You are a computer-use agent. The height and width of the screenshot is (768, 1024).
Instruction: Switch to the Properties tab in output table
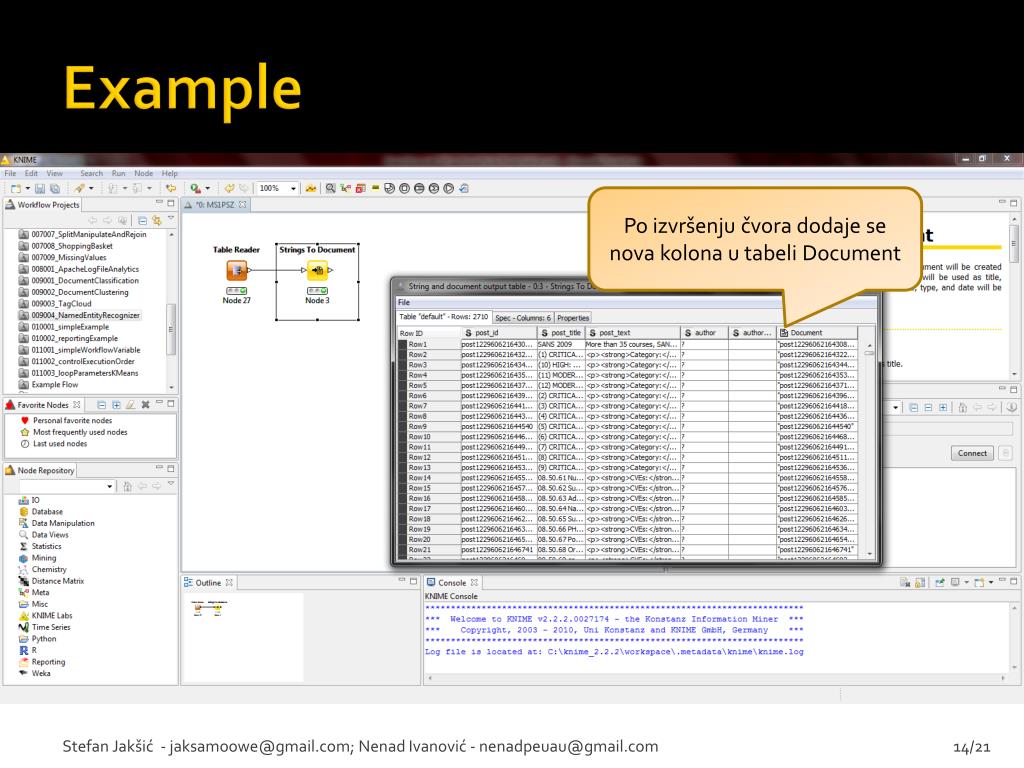point(573,318)
